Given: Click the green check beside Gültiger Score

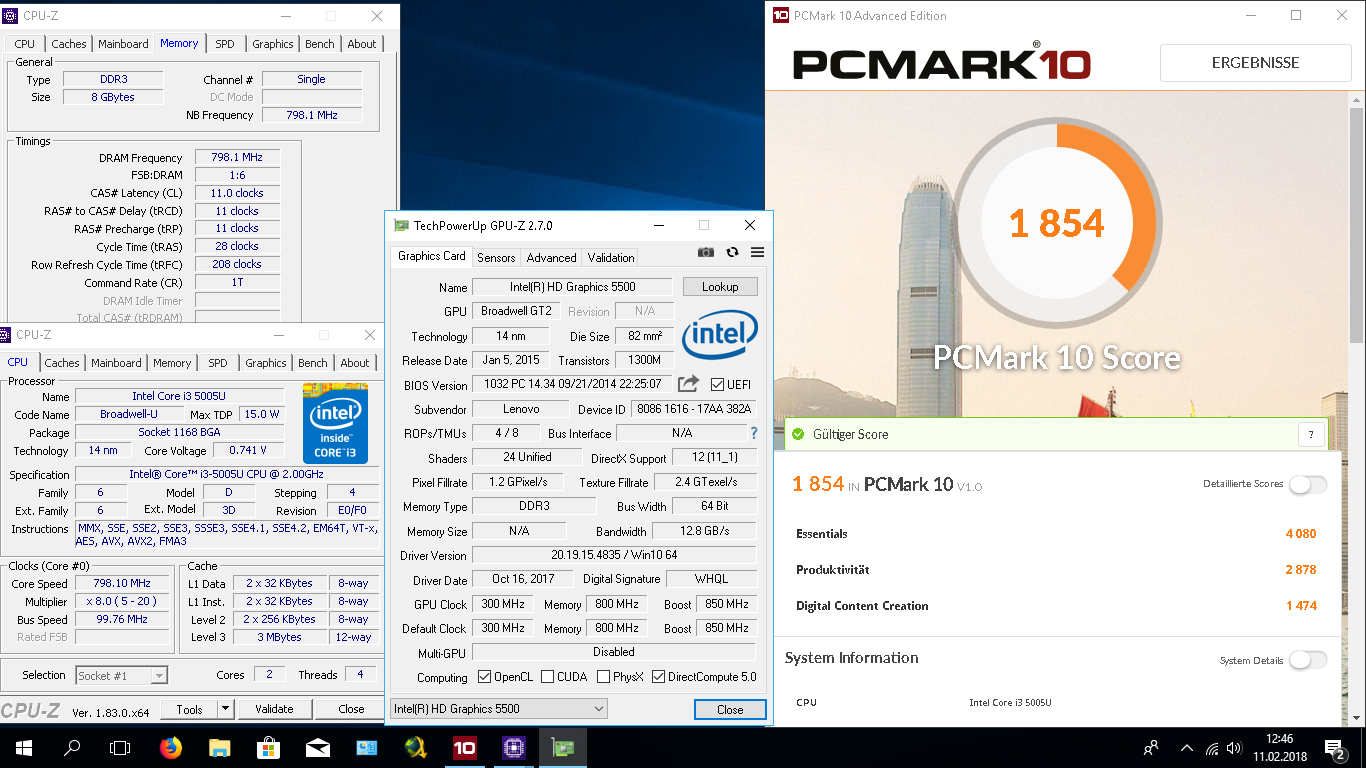Looking at the screenshot, I should tap(798, 434).
